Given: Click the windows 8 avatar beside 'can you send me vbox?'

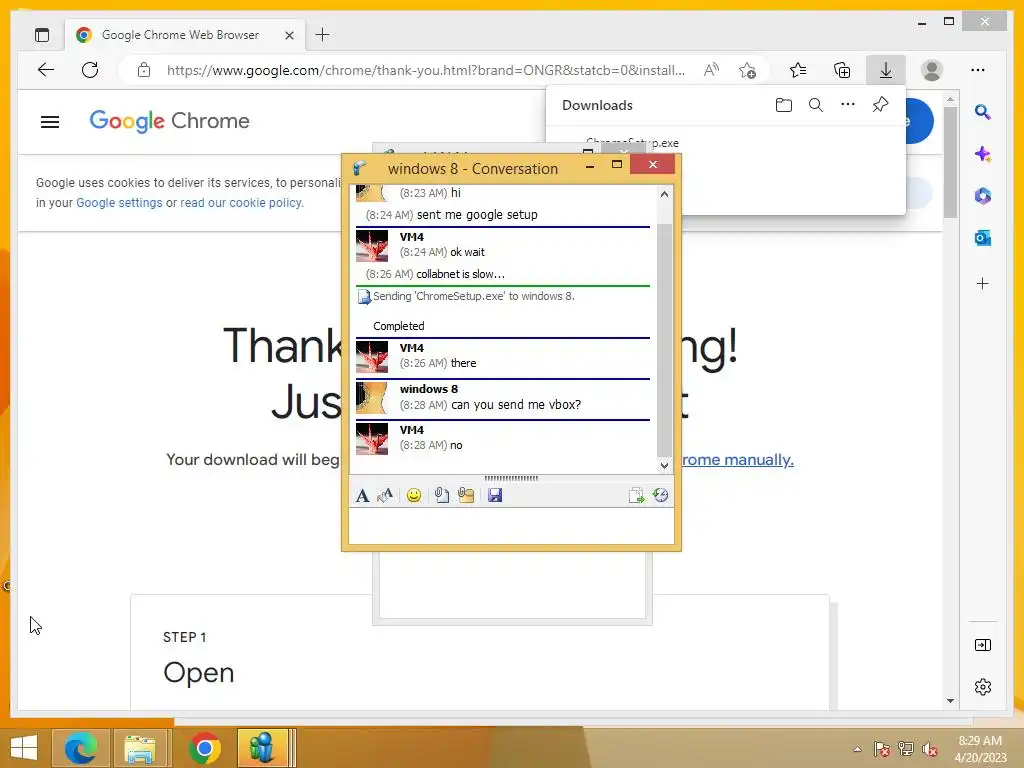Looking at the screenshot, I should (372, 398).
